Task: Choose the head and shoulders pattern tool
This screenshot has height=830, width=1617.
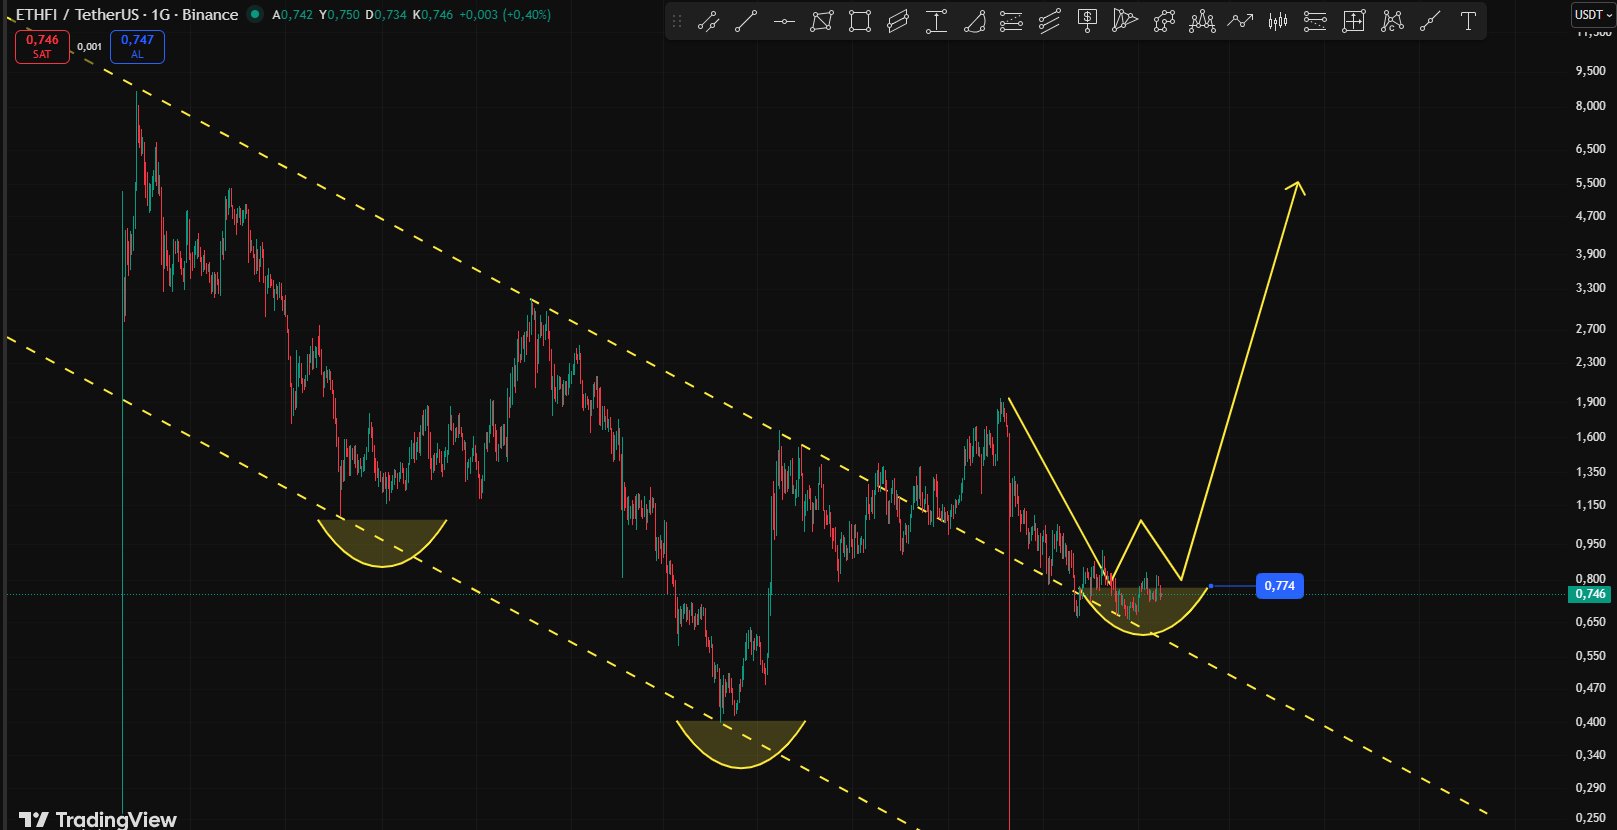Action: click(1202, 21)
